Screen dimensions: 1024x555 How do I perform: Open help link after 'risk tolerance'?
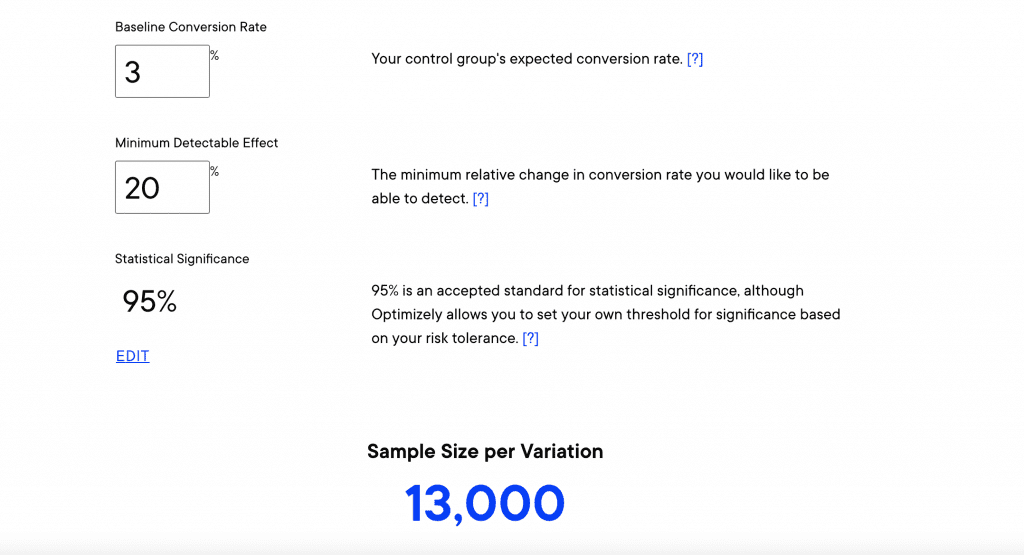click(x=530, y=339)
